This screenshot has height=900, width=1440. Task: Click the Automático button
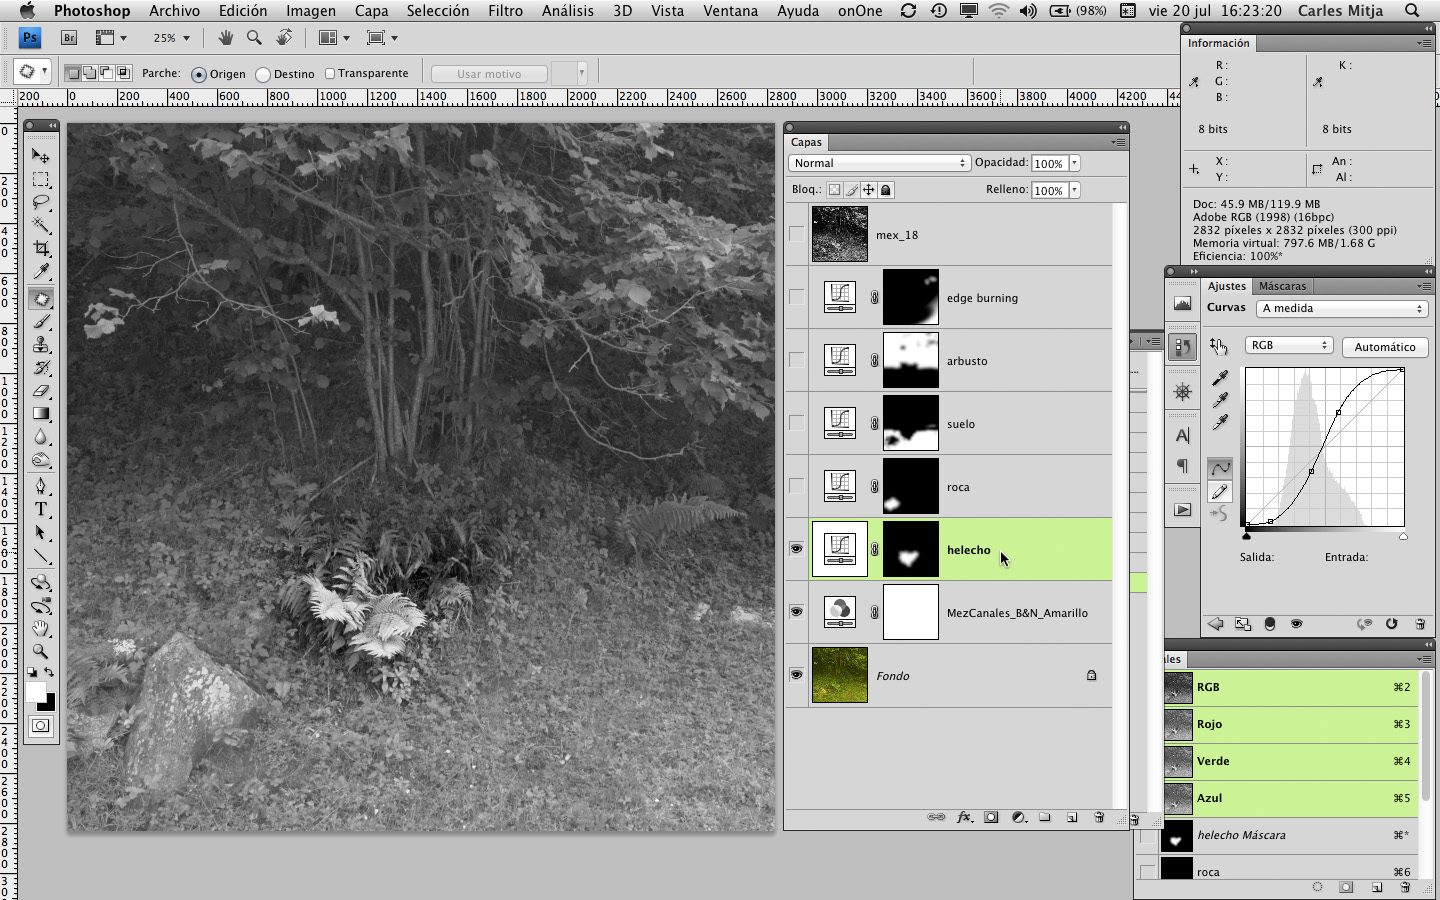click(x=1384, y=347)
